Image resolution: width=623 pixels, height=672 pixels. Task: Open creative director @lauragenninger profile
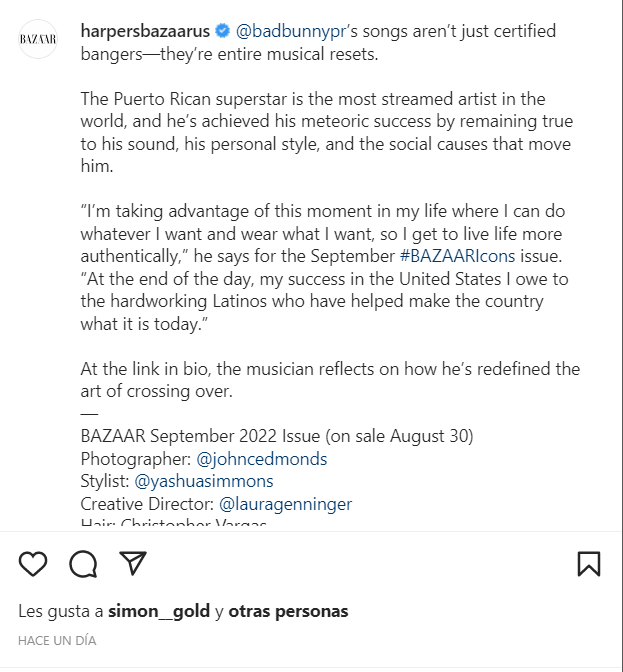[x=285, y=503]
